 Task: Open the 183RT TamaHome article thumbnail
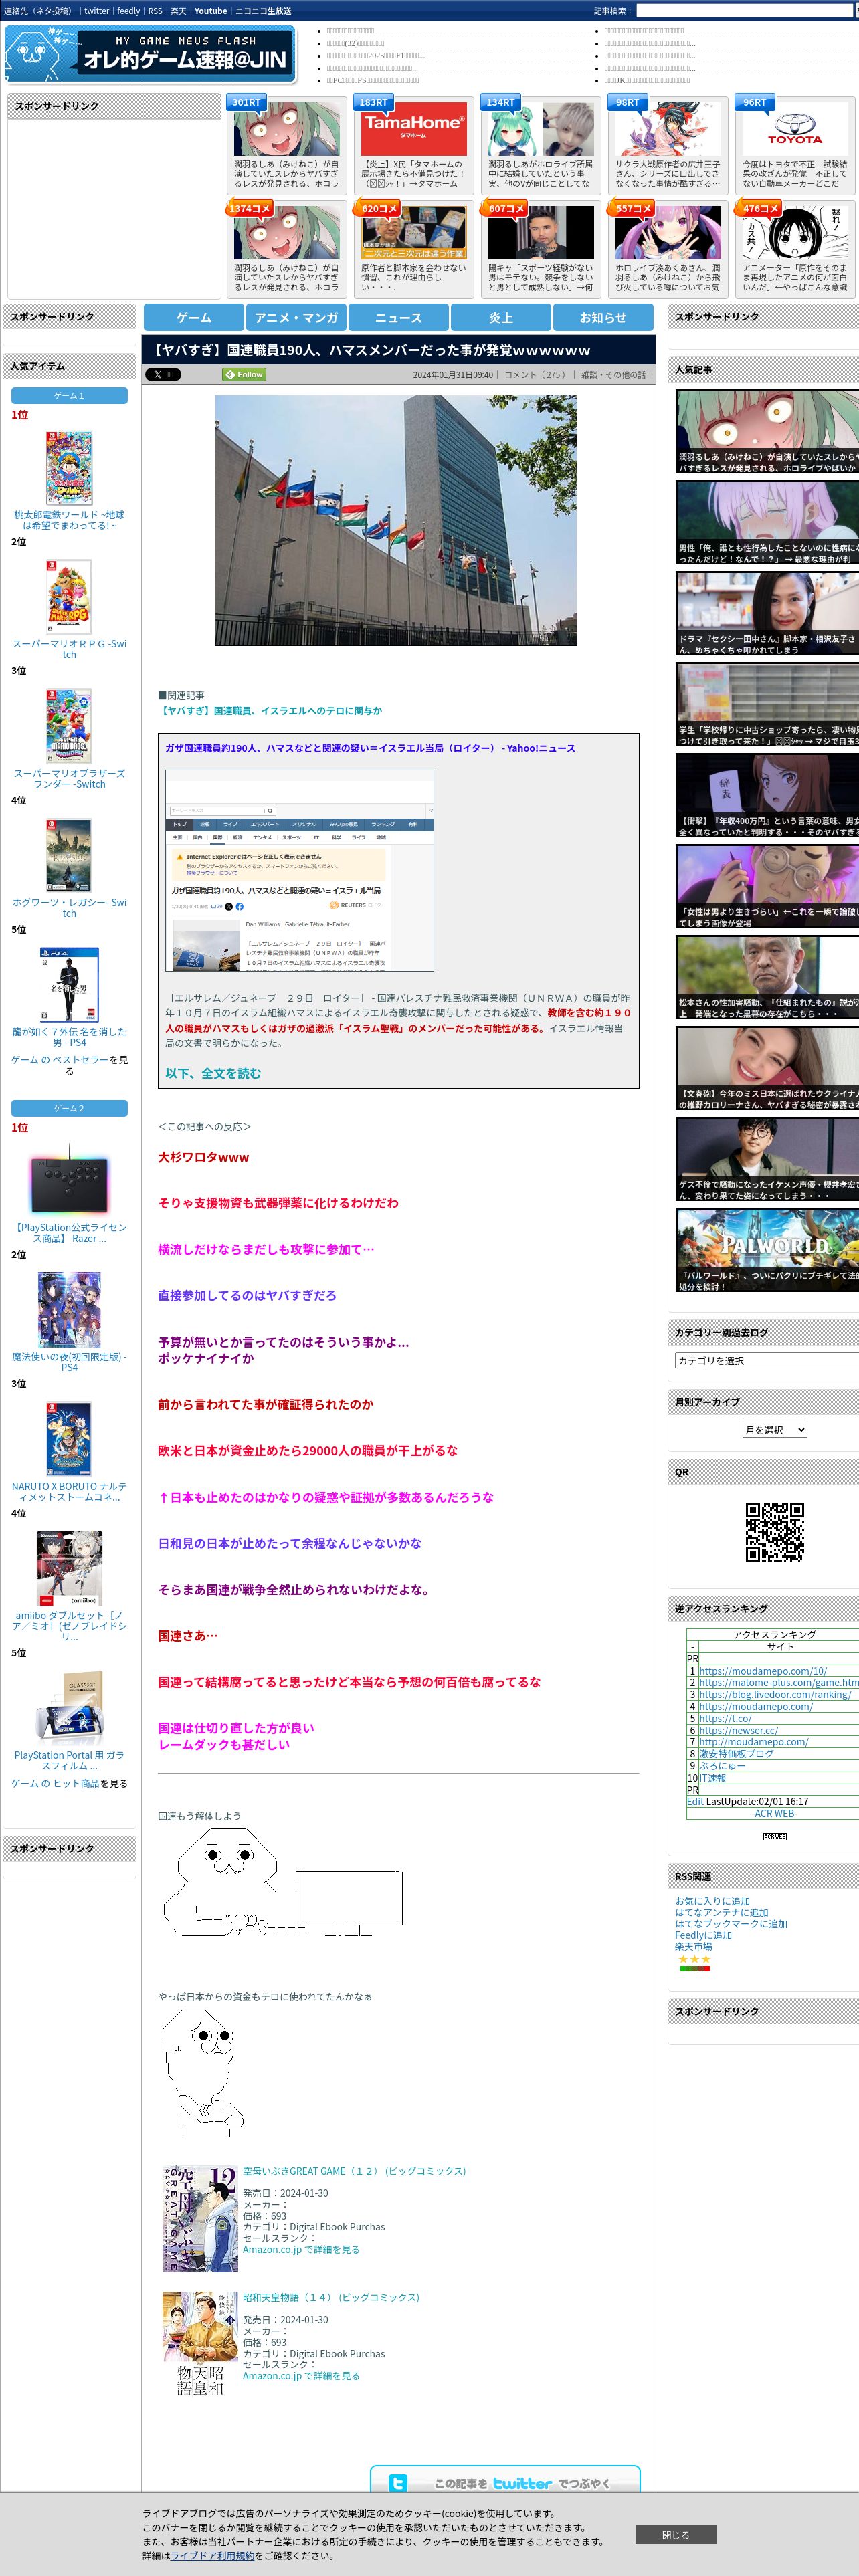pos(413,128)
